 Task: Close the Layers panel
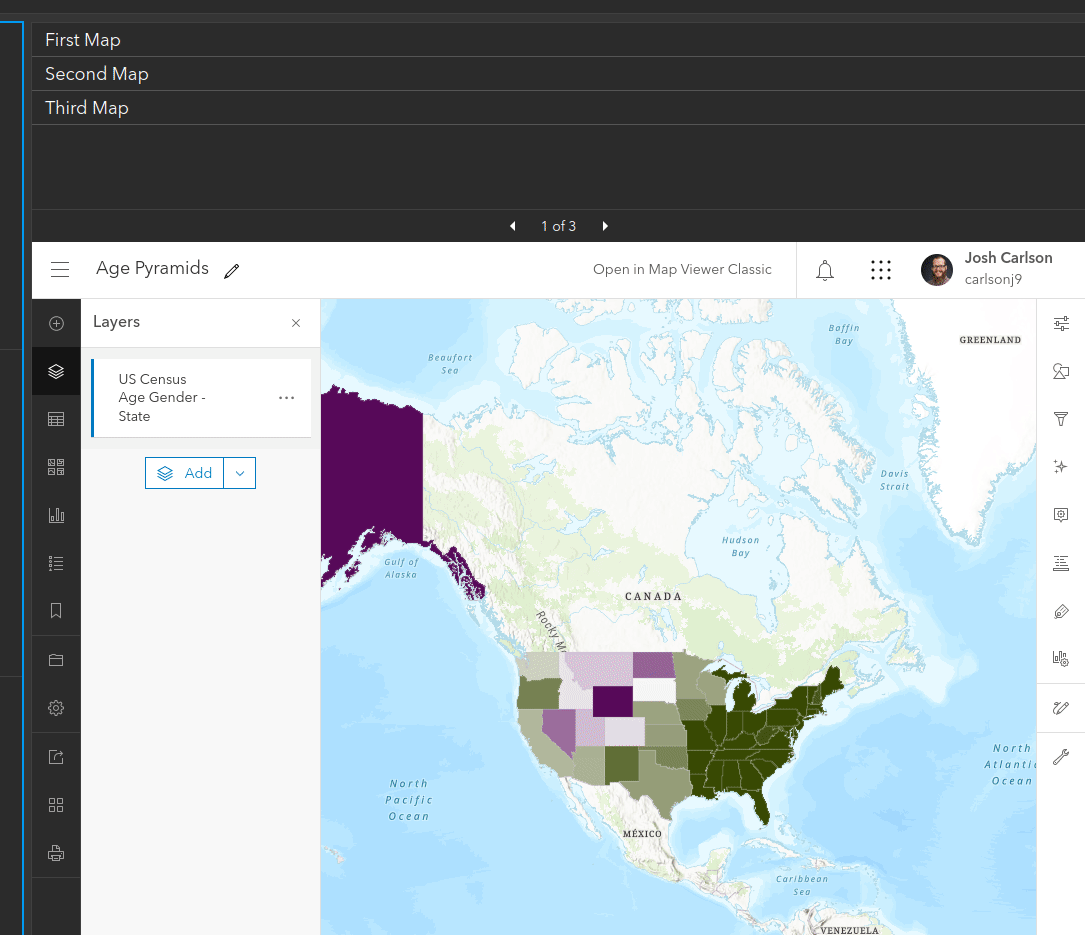(296, 323)
